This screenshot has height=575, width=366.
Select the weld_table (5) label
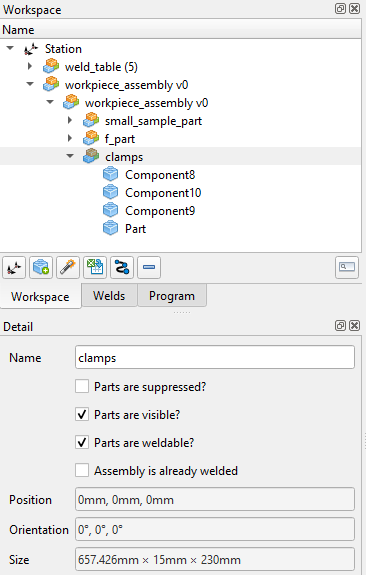click(101, 67)
